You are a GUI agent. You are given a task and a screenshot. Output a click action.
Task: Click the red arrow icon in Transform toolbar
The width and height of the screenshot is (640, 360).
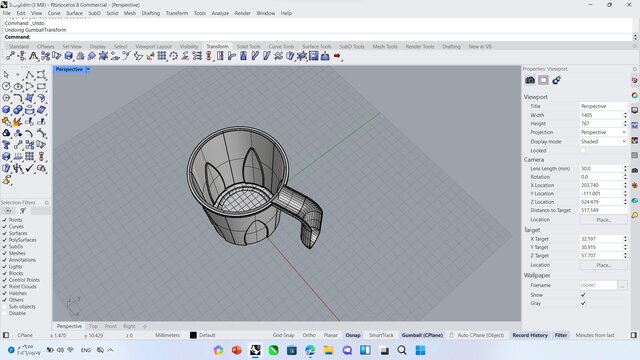[x=337, y=56]
